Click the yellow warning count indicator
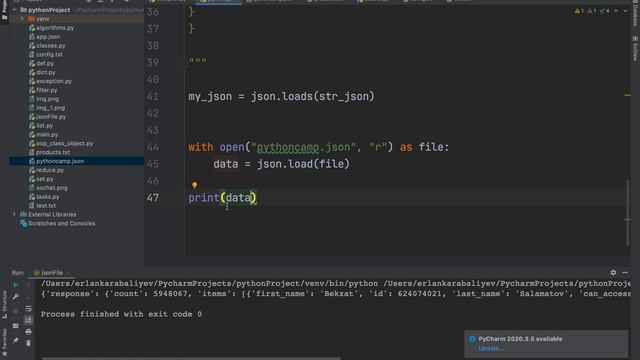Screen dimensions: 640x360 coord(579,11)
